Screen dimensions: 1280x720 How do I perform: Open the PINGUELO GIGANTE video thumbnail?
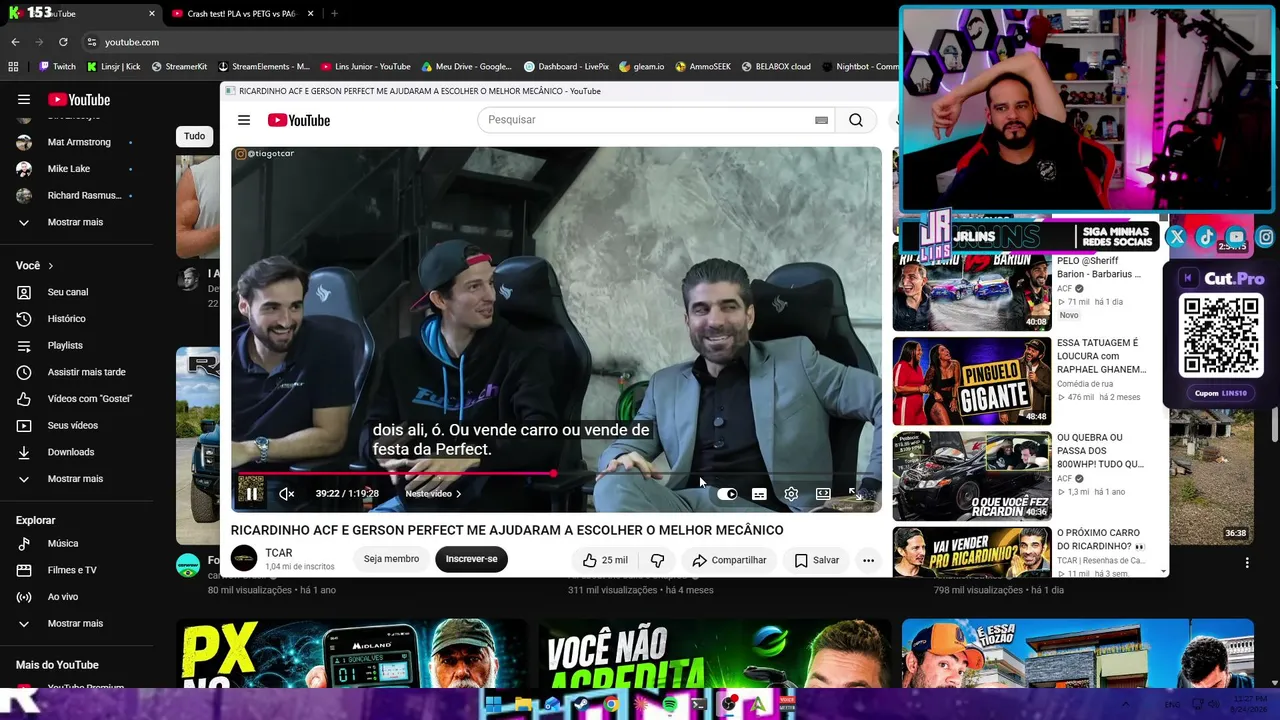click(971, 381)
